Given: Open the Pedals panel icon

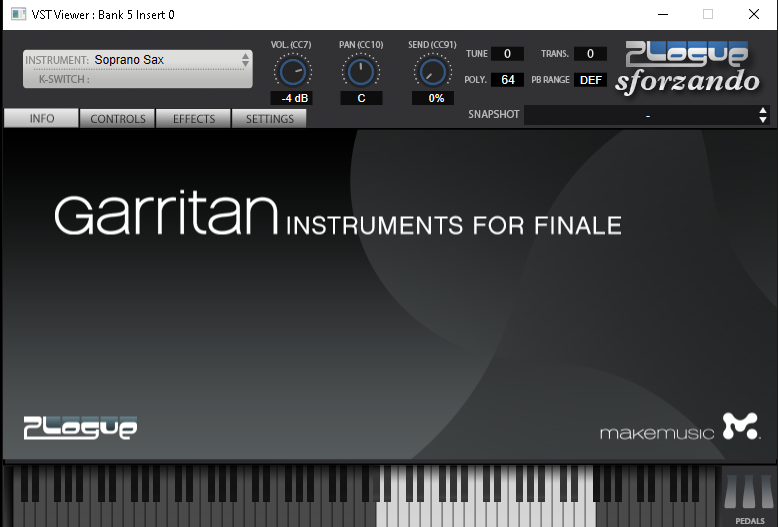Looking at the screenshot, I should click(x=749, y=497).
